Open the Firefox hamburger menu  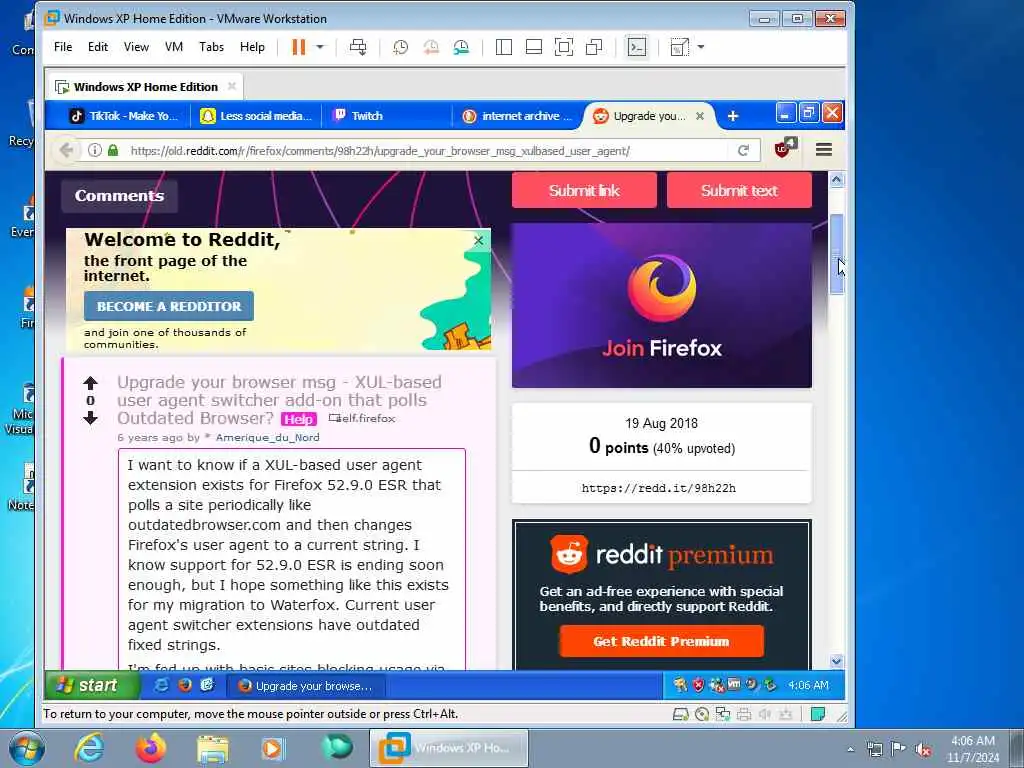[x=824, y=150]
